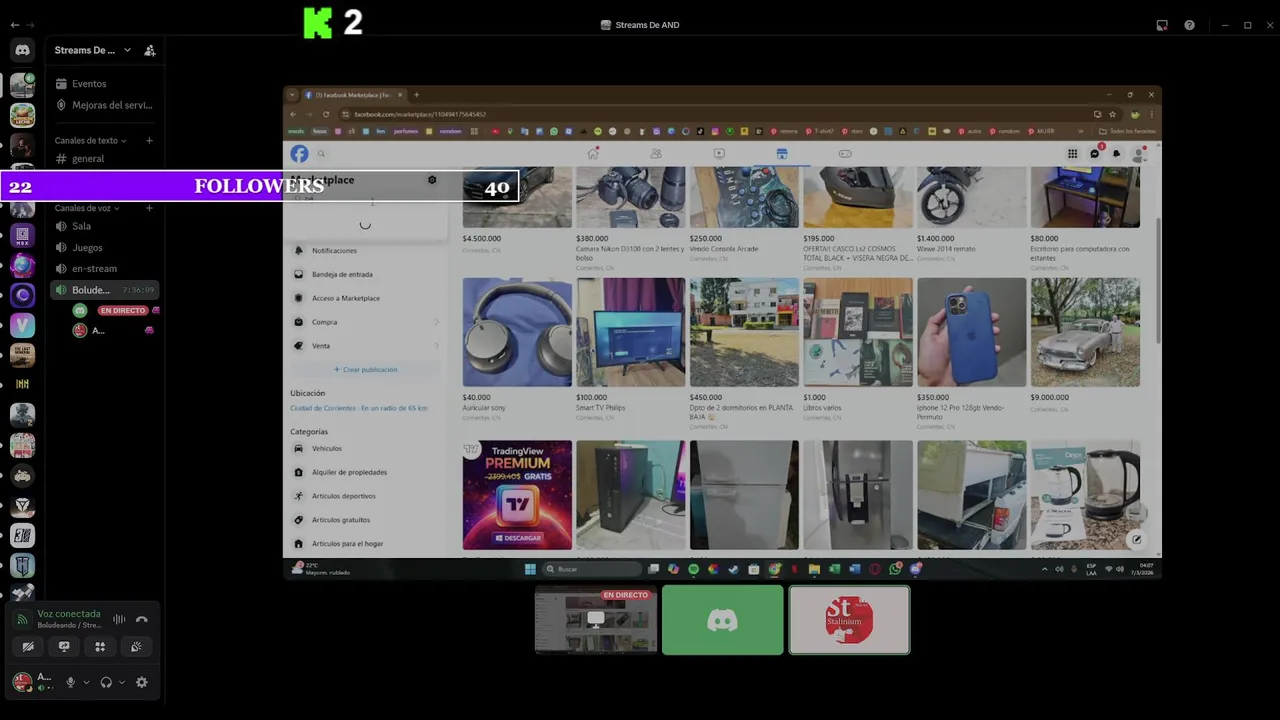
Task: Select the EN DIRECTO stream thumbnail
Action: [x=596, y=620]
